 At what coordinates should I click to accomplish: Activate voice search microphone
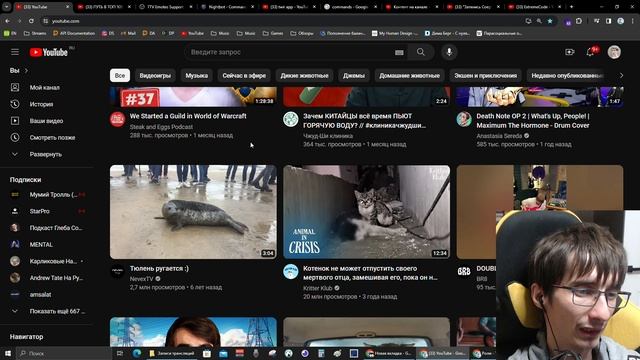[x=449, y=52]
